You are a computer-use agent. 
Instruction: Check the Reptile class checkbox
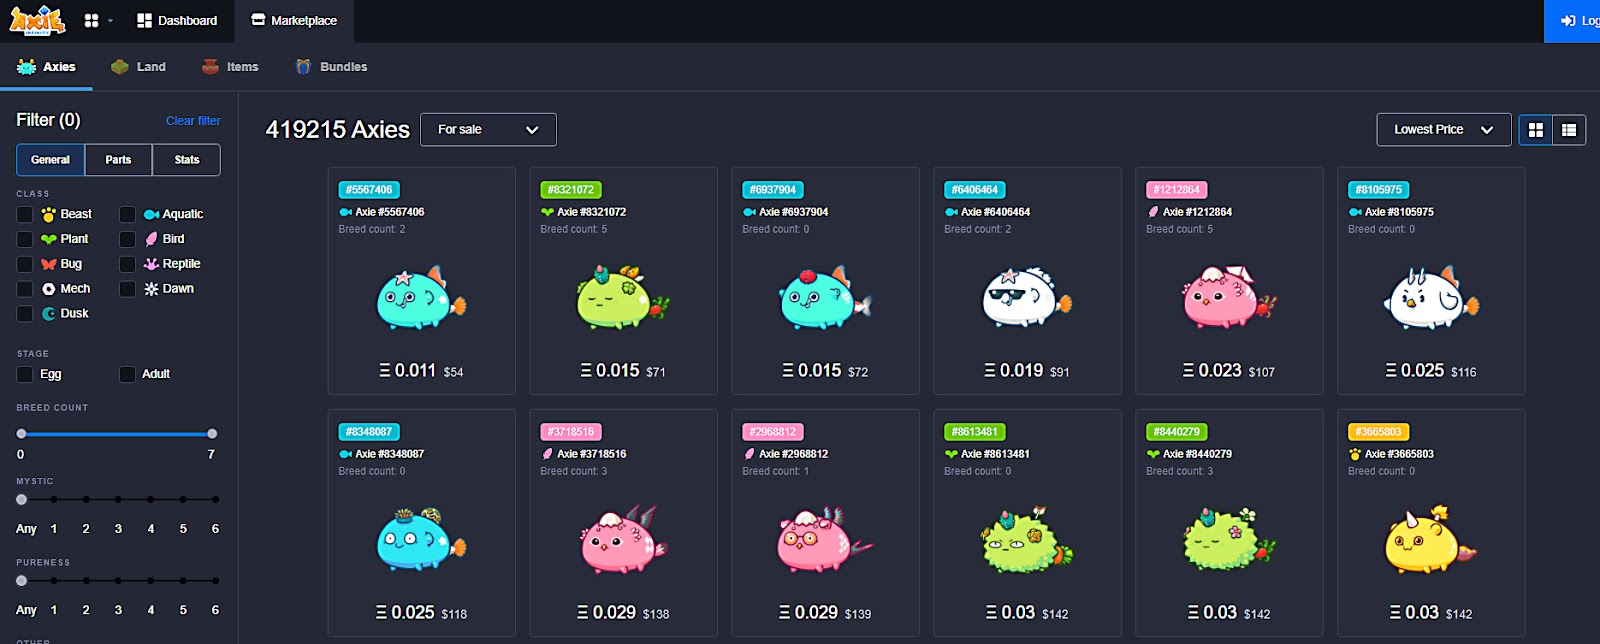(x=127, y=264)
